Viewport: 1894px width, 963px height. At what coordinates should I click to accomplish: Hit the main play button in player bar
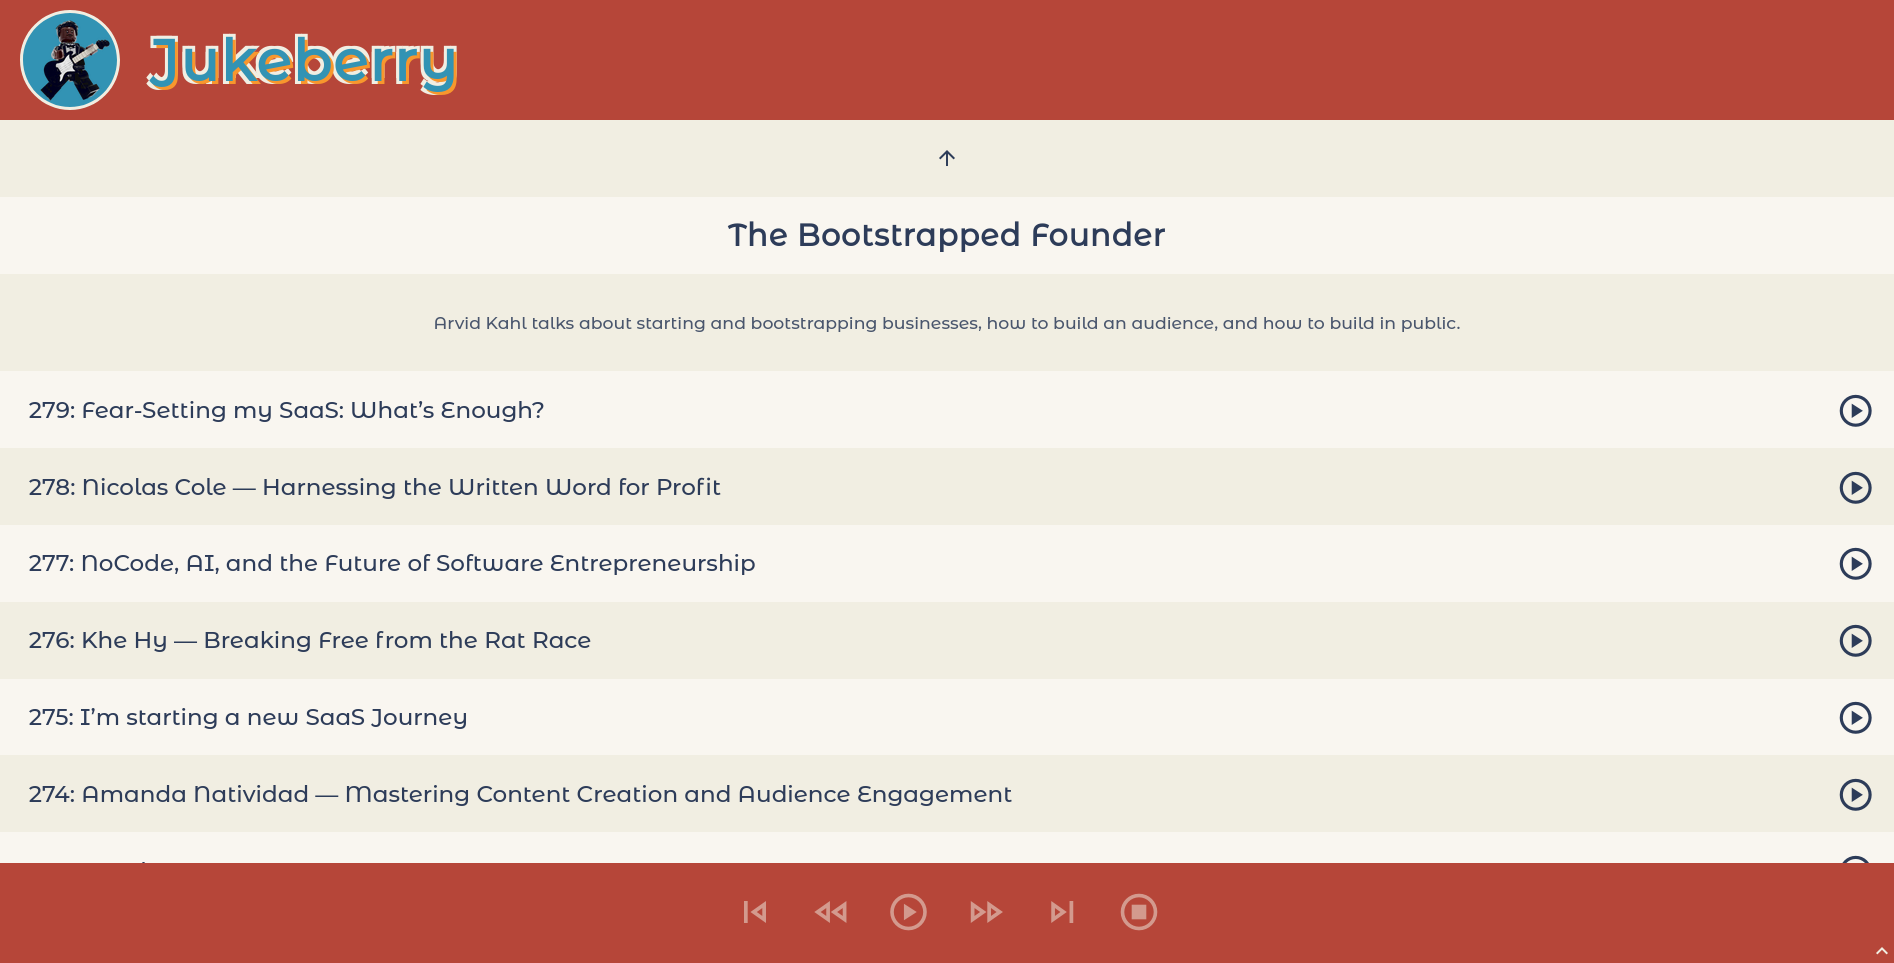tap(908, 912)
